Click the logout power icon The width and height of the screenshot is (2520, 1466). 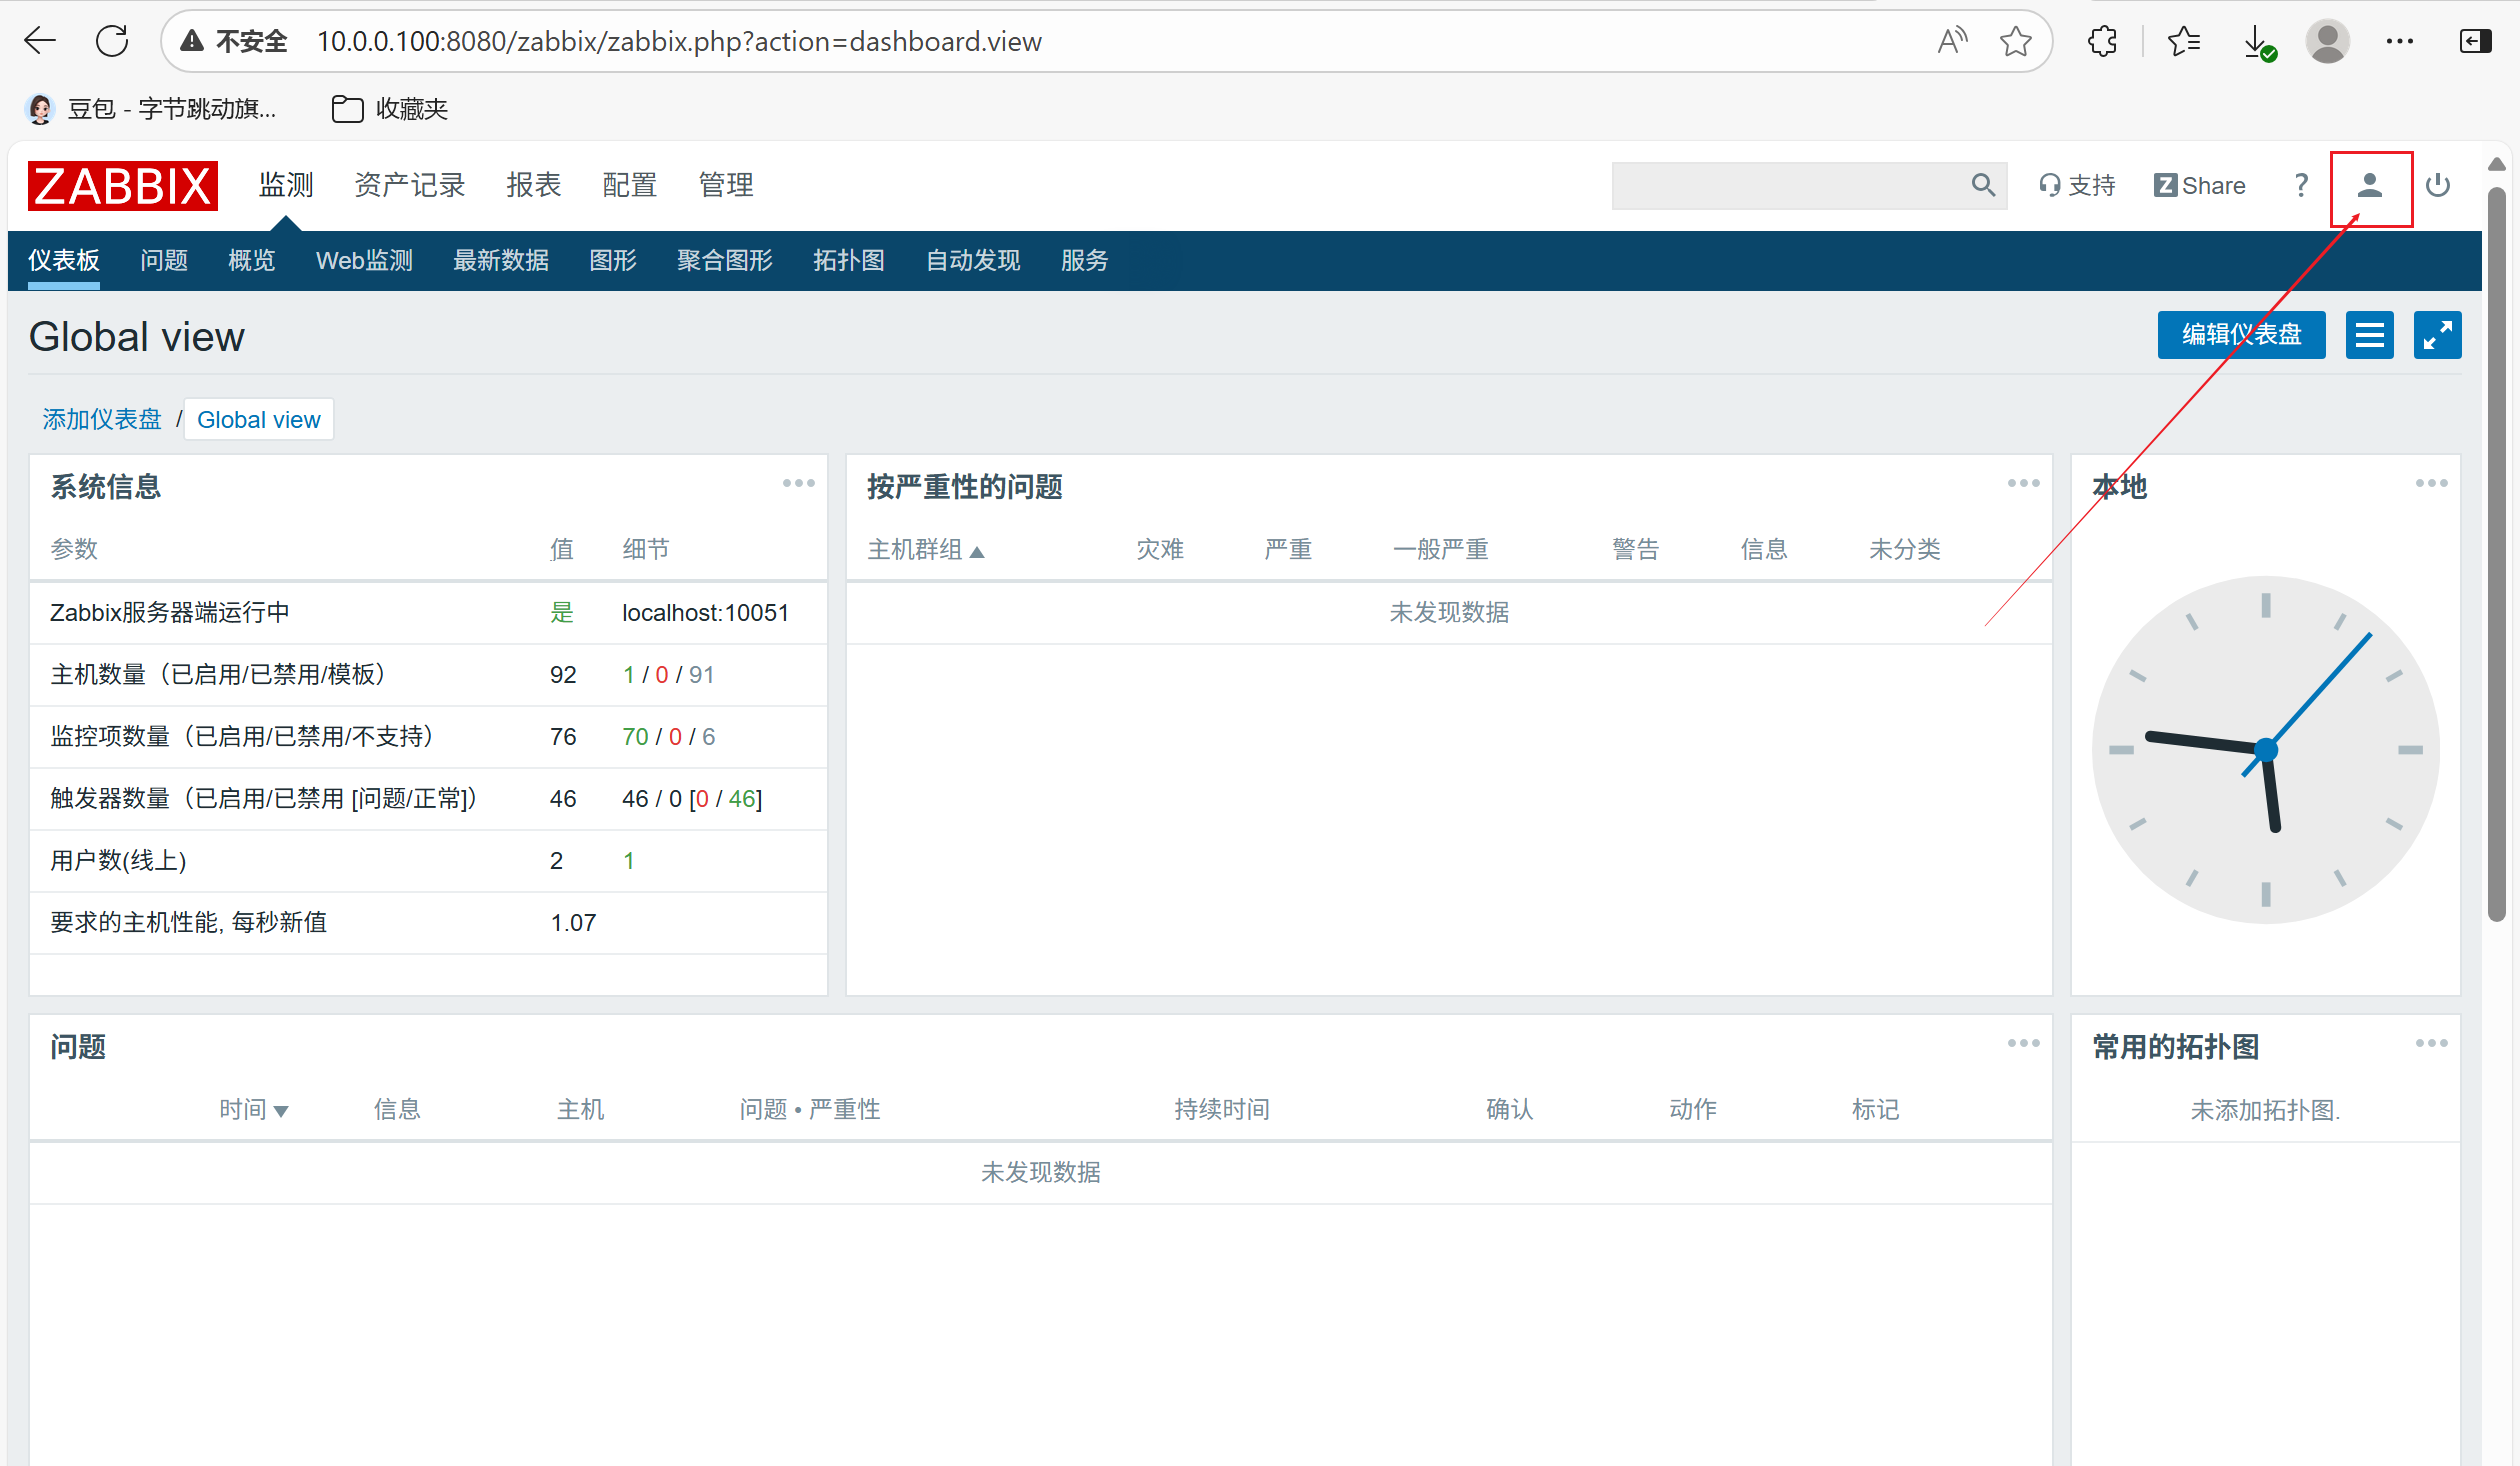tap(2438, 186)
